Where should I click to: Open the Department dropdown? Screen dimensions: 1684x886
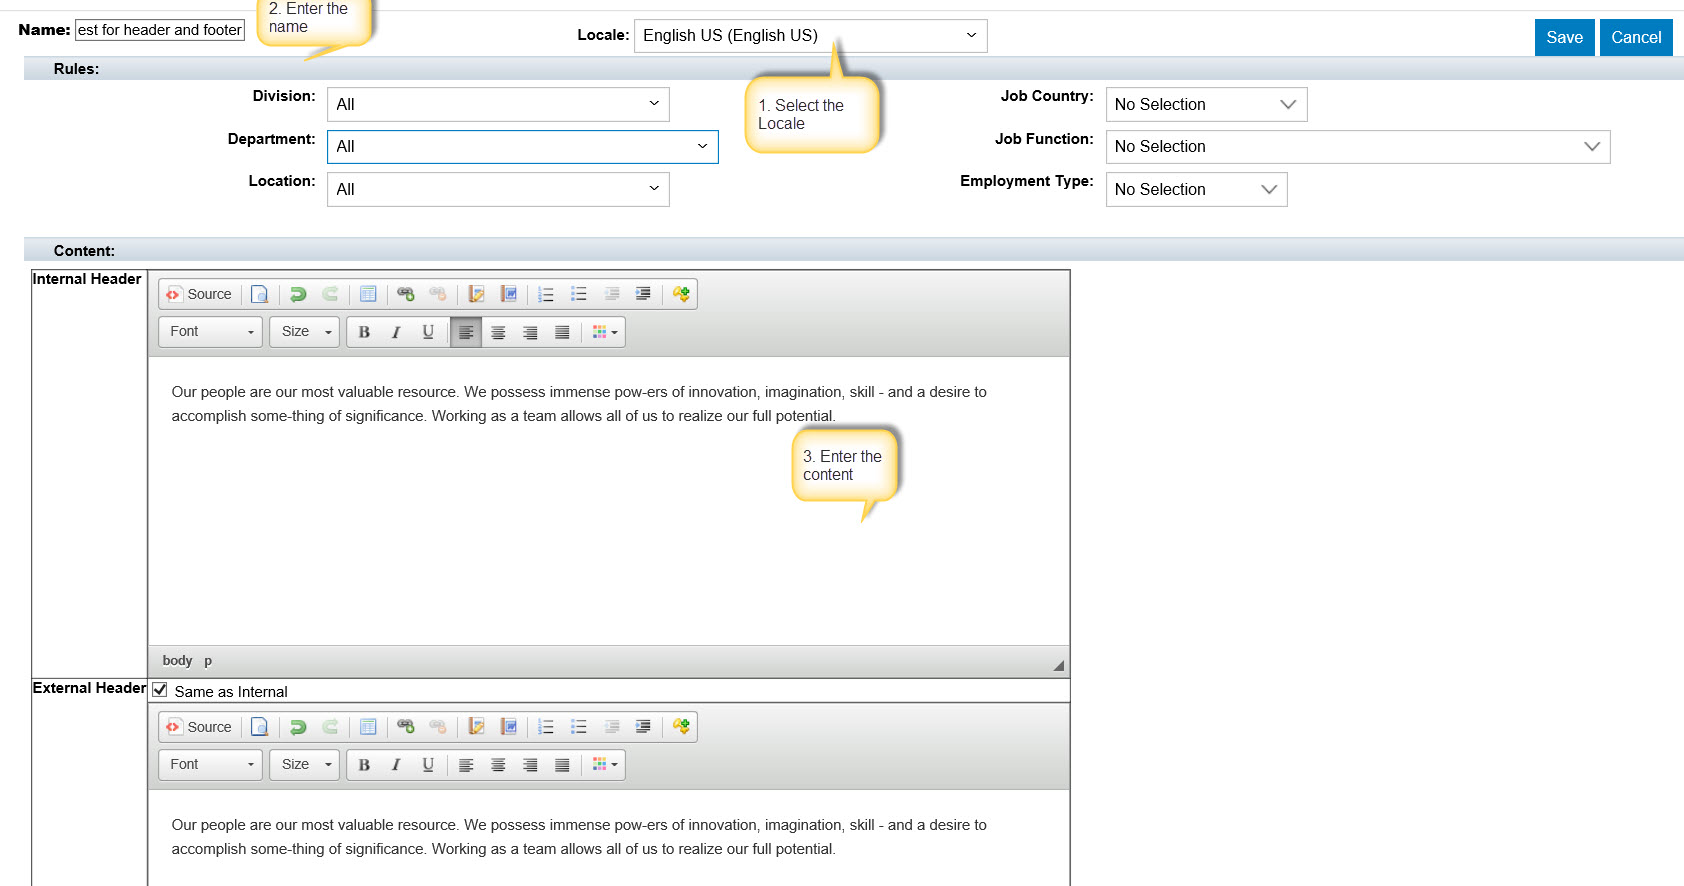tap(522, 147)
